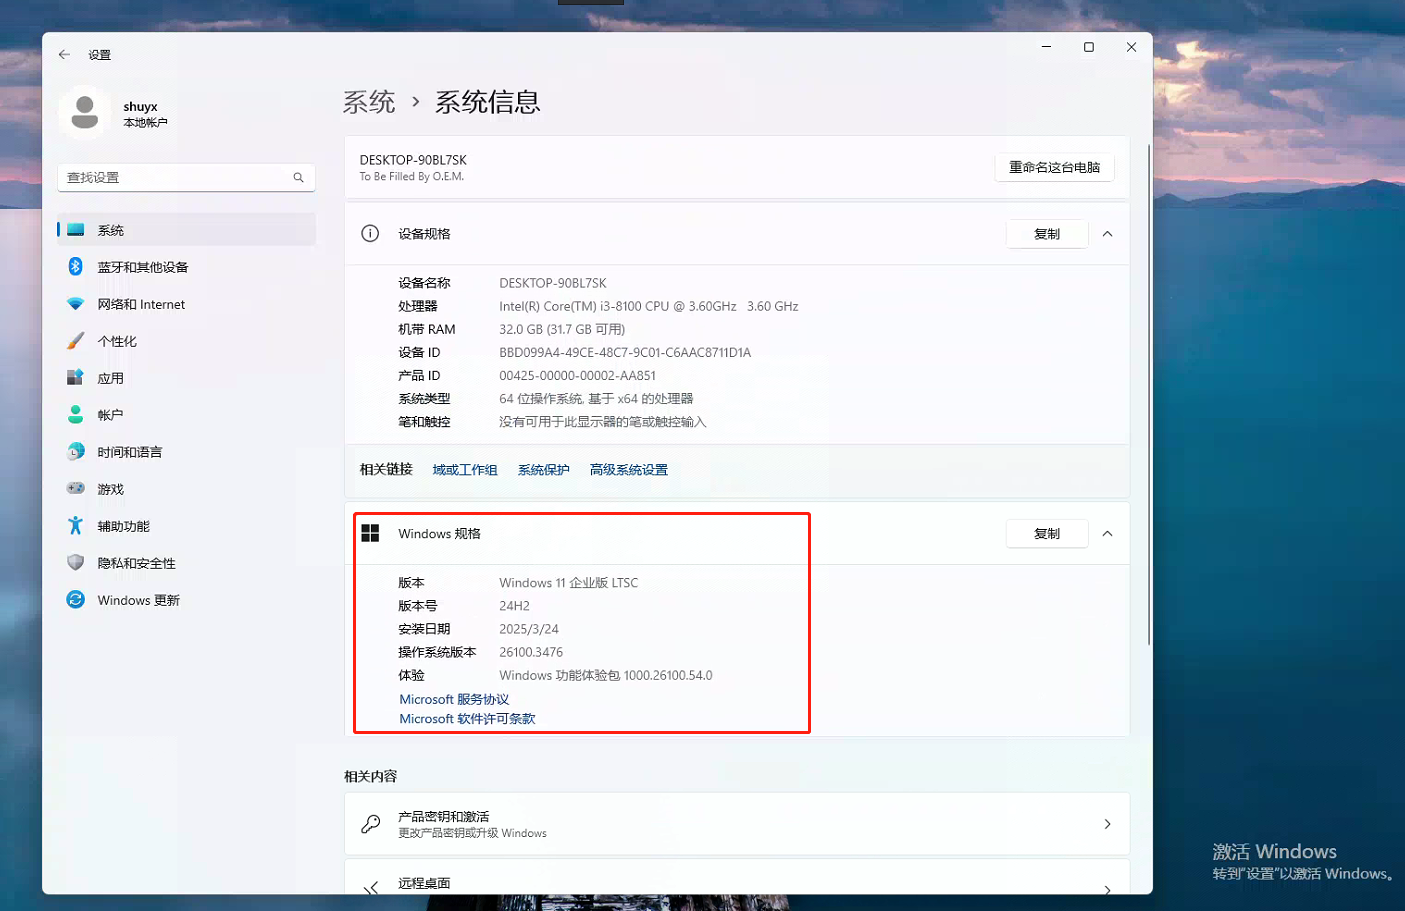The image size is (1405, 911).
Task: Click the back arrow in Settings
Action: click(63, 55)
